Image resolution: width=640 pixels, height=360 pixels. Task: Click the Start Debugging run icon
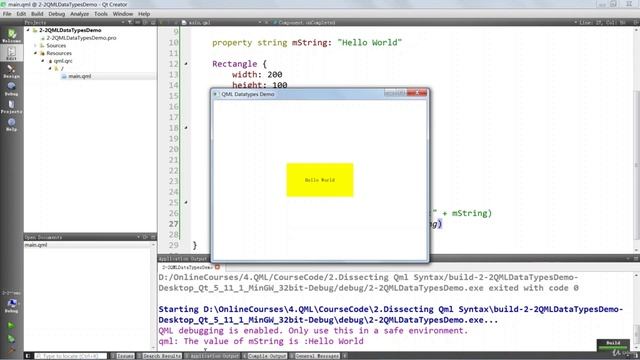[11, 338]
